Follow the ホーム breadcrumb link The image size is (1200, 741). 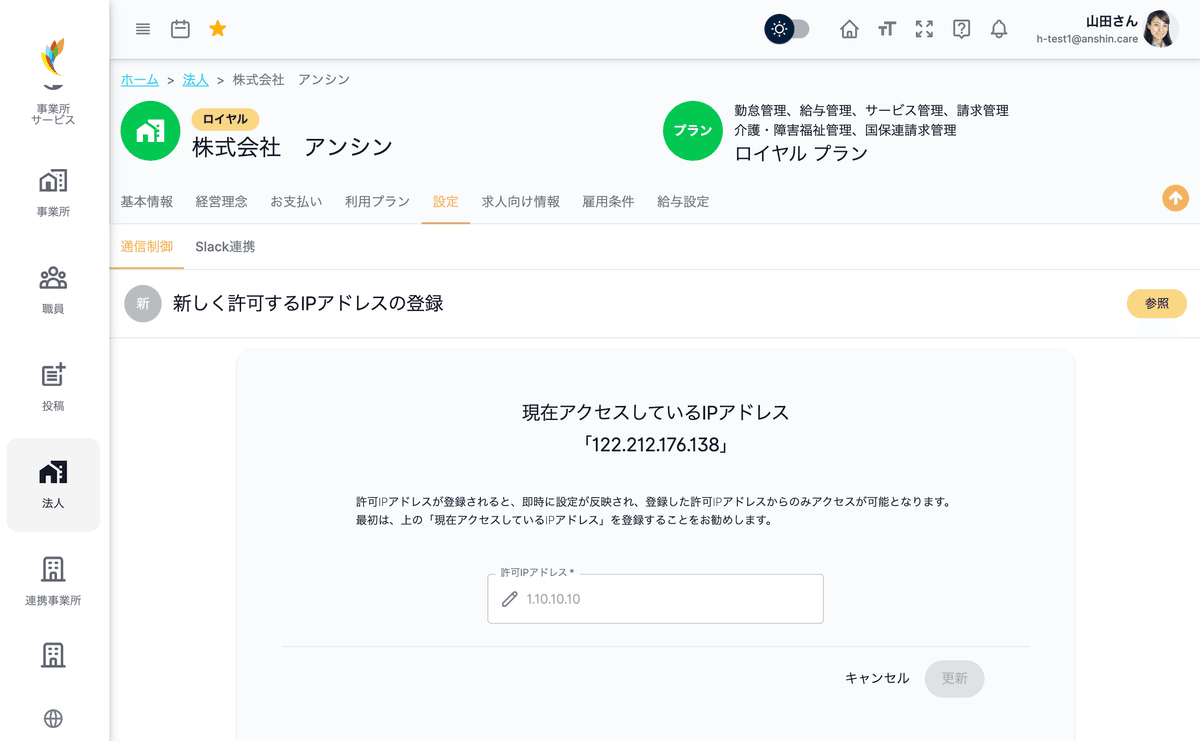pyautogui.click(x=139, y=79)
